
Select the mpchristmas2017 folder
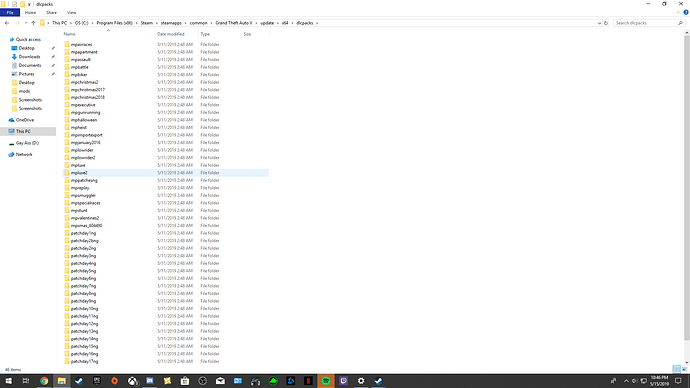point(88,90)
